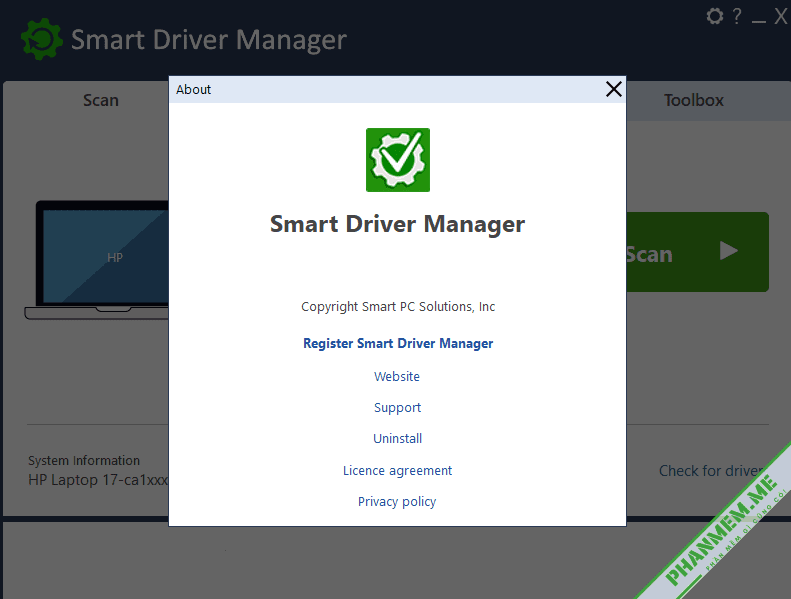
Task: Click the gear logo in main window header
Action: [x=42, y=39]
